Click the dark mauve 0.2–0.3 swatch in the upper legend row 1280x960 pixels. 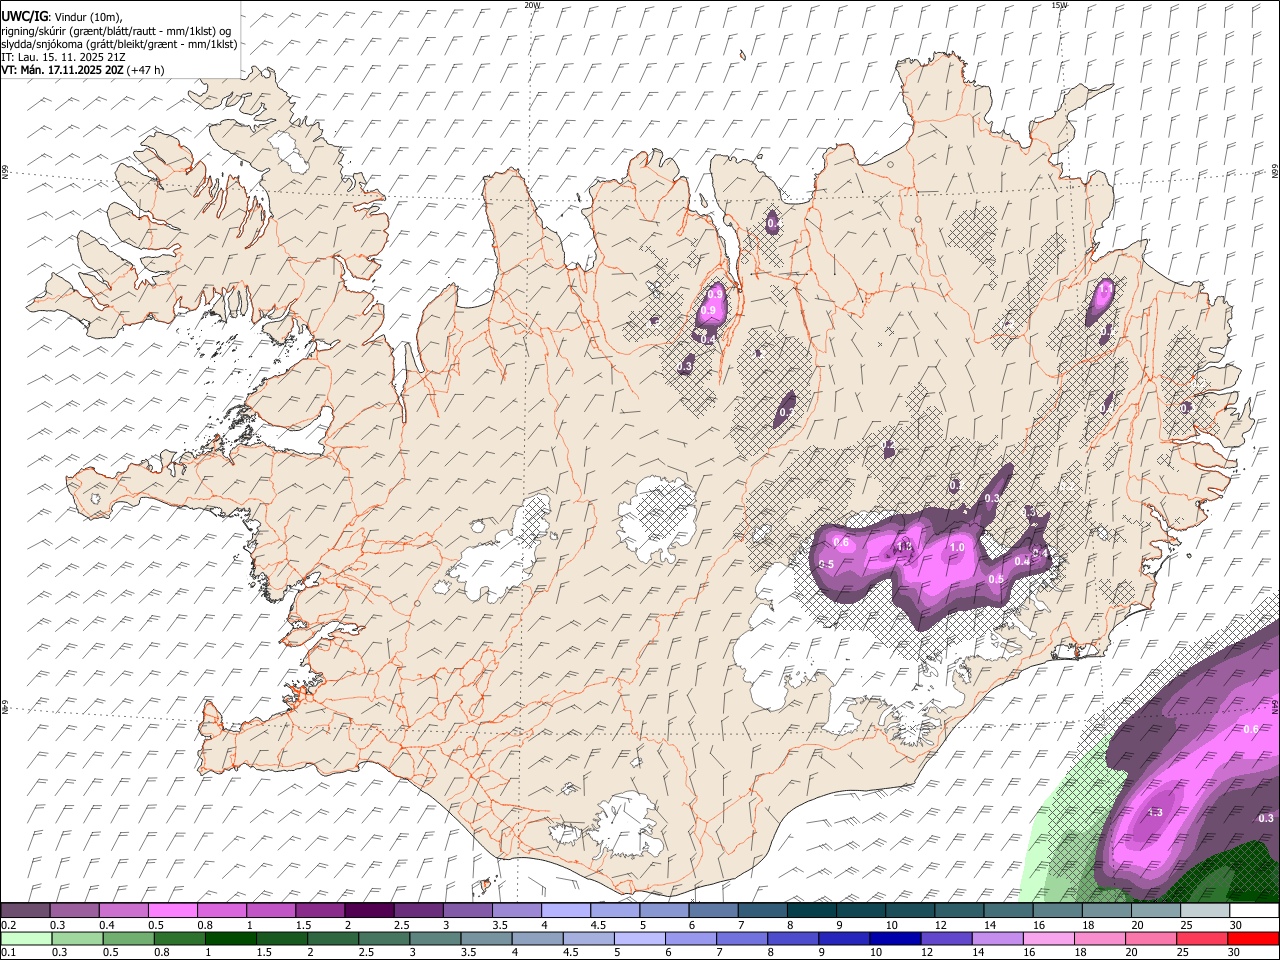pos(26,911)
